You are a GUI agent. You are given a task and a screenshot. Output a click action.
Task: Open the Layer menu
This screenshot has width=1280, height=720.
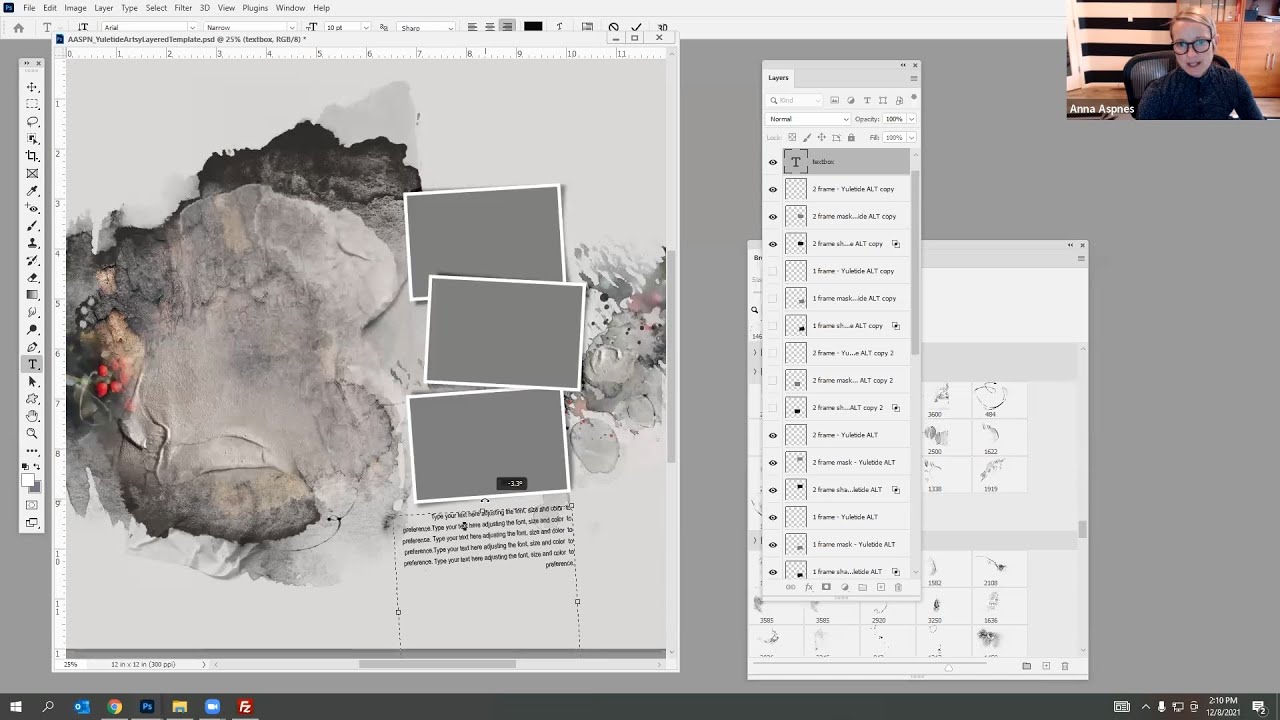click(x=103, y=8)
